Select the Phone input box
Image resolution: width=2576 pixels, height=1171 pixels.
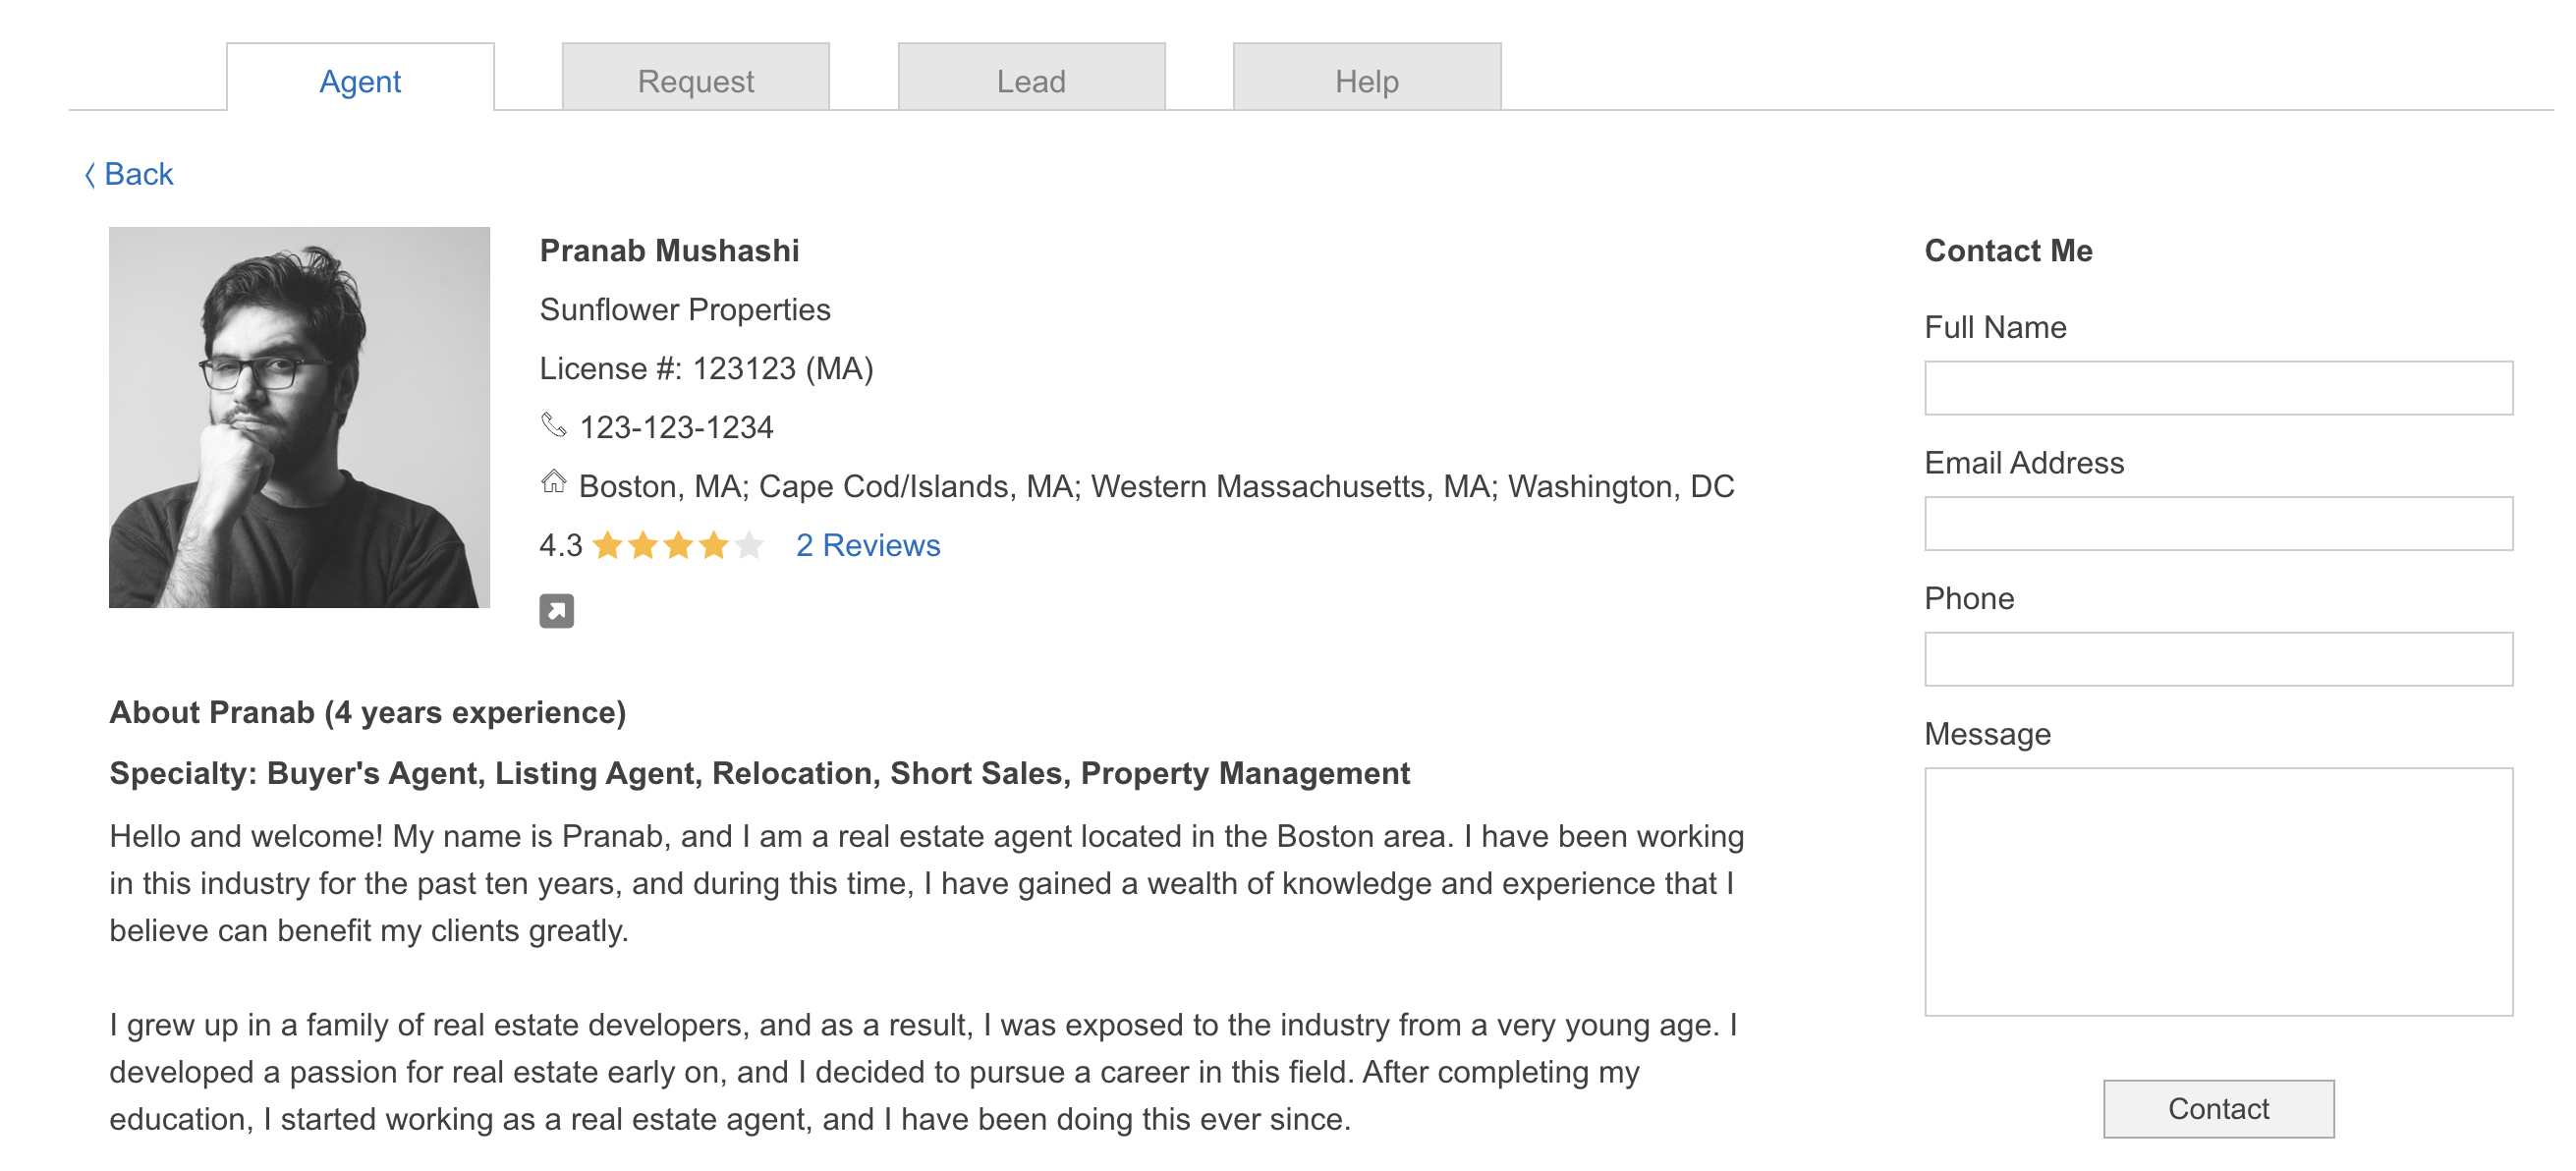point(2217,659)
